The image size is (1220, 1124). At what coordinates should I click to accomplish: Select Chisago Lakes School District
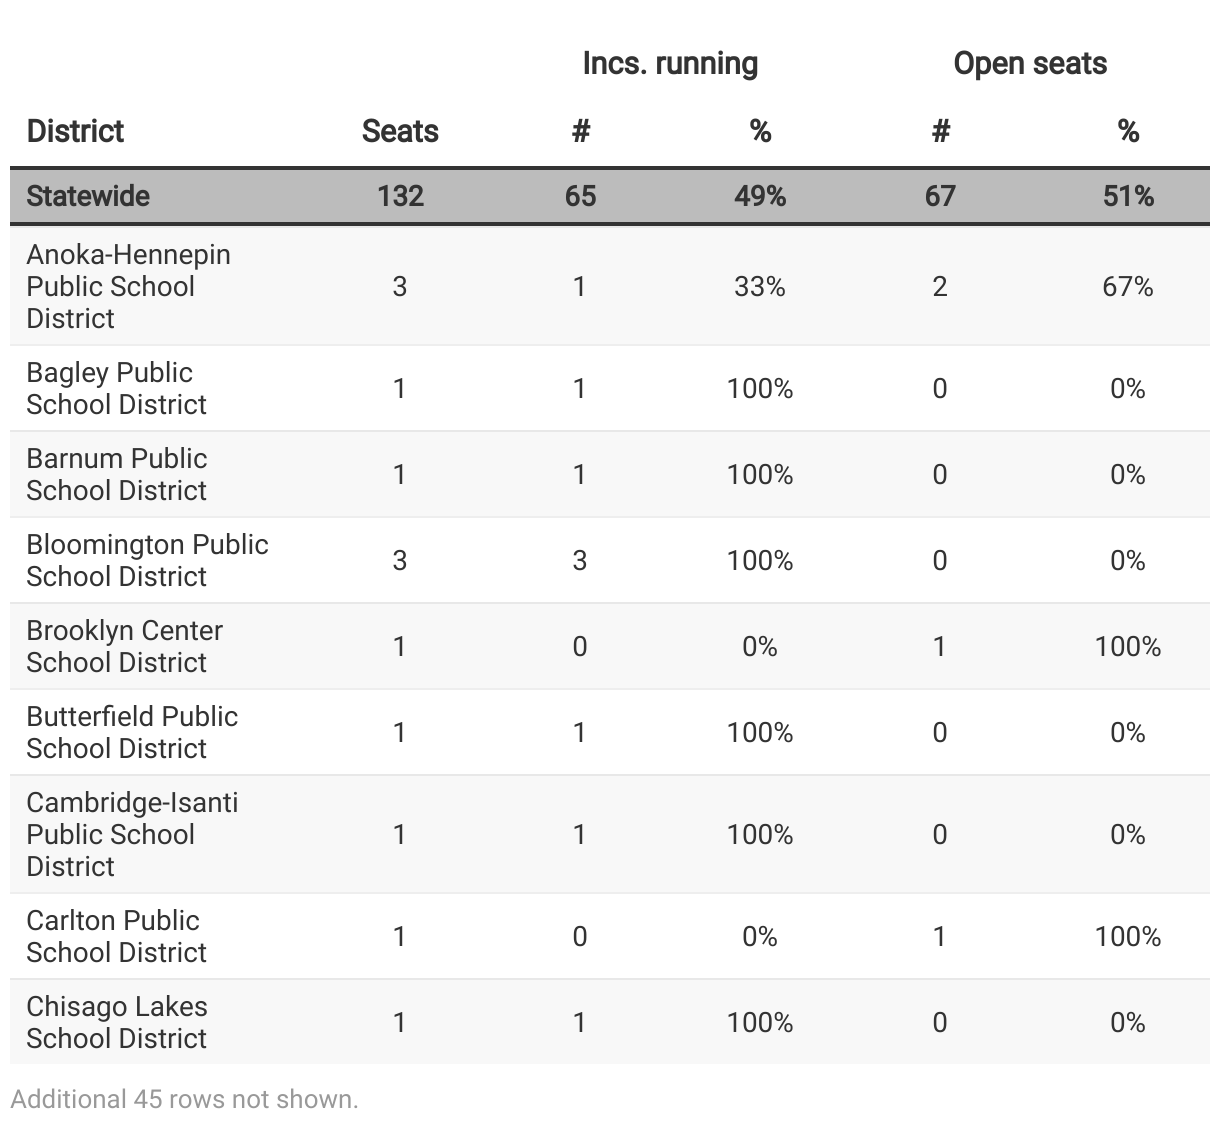pos(117,1022)
